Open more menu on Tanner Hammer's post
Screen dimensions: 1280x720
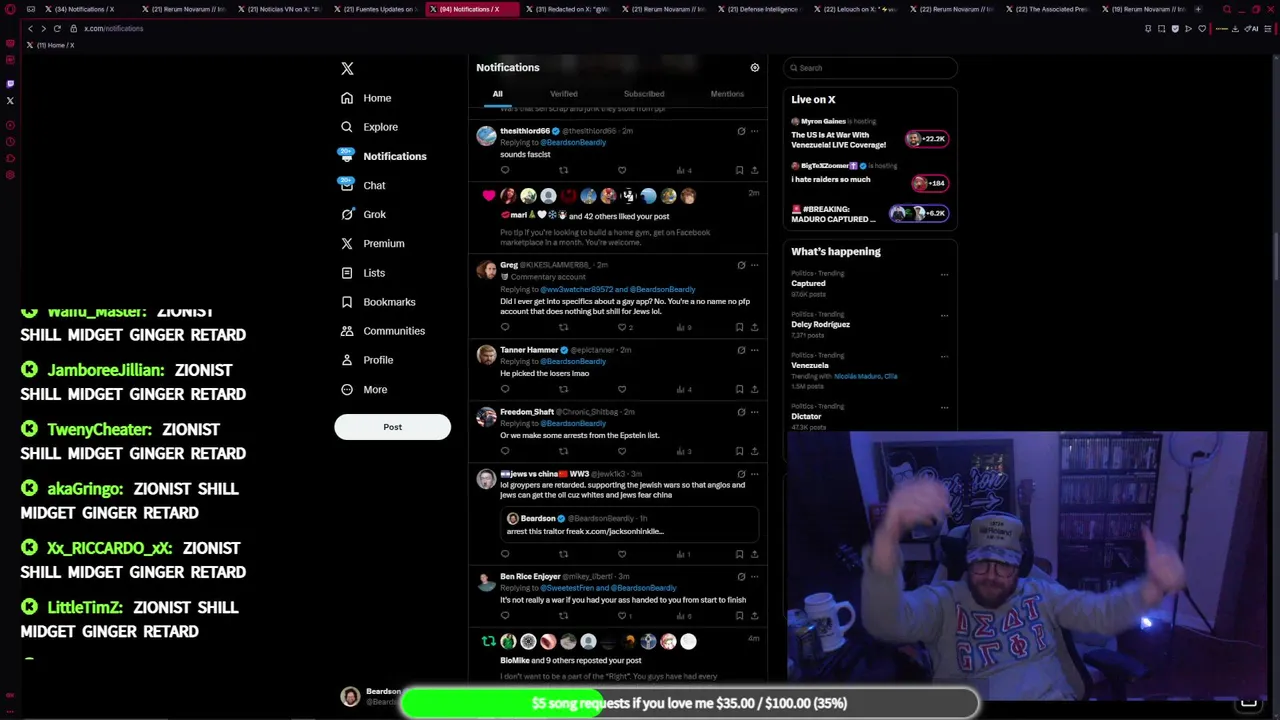click(754, 350)
